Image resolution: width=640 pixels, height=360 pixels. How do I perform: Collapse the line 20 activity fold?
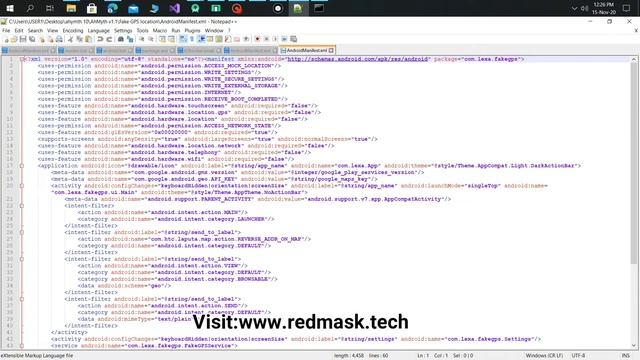(22, 186)
